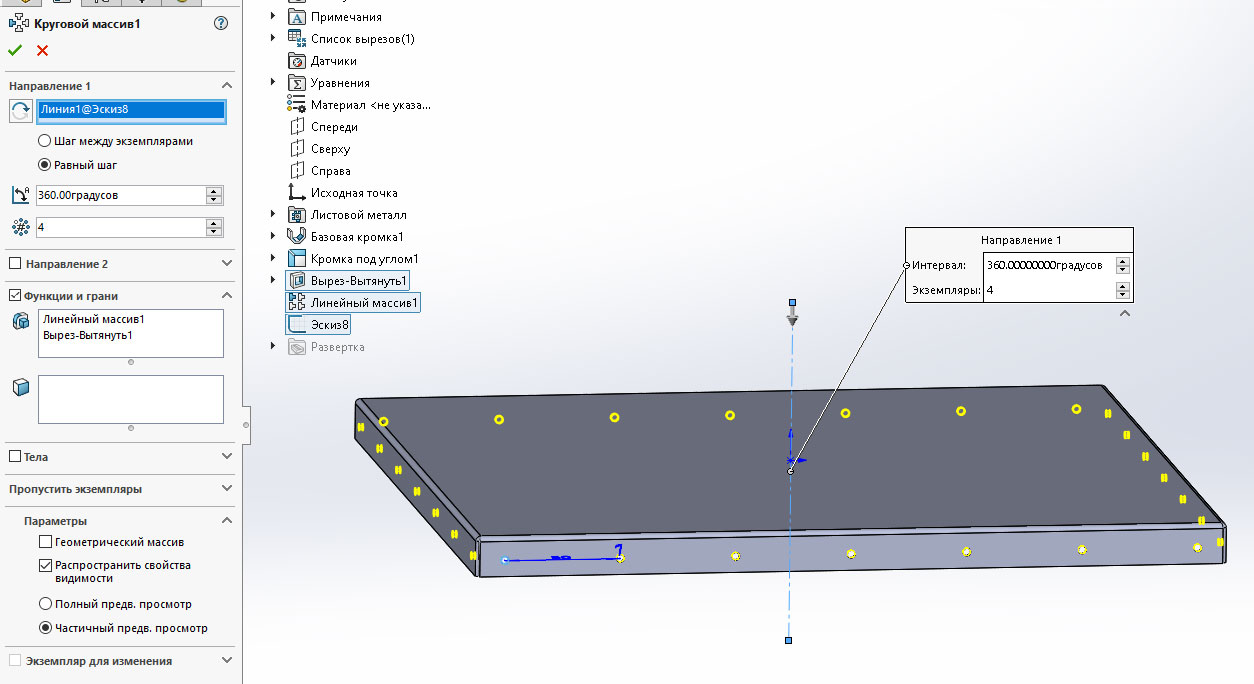Click the Сверху plane icon
This screenshot has width=1254, height=684.
click(296, 149)
